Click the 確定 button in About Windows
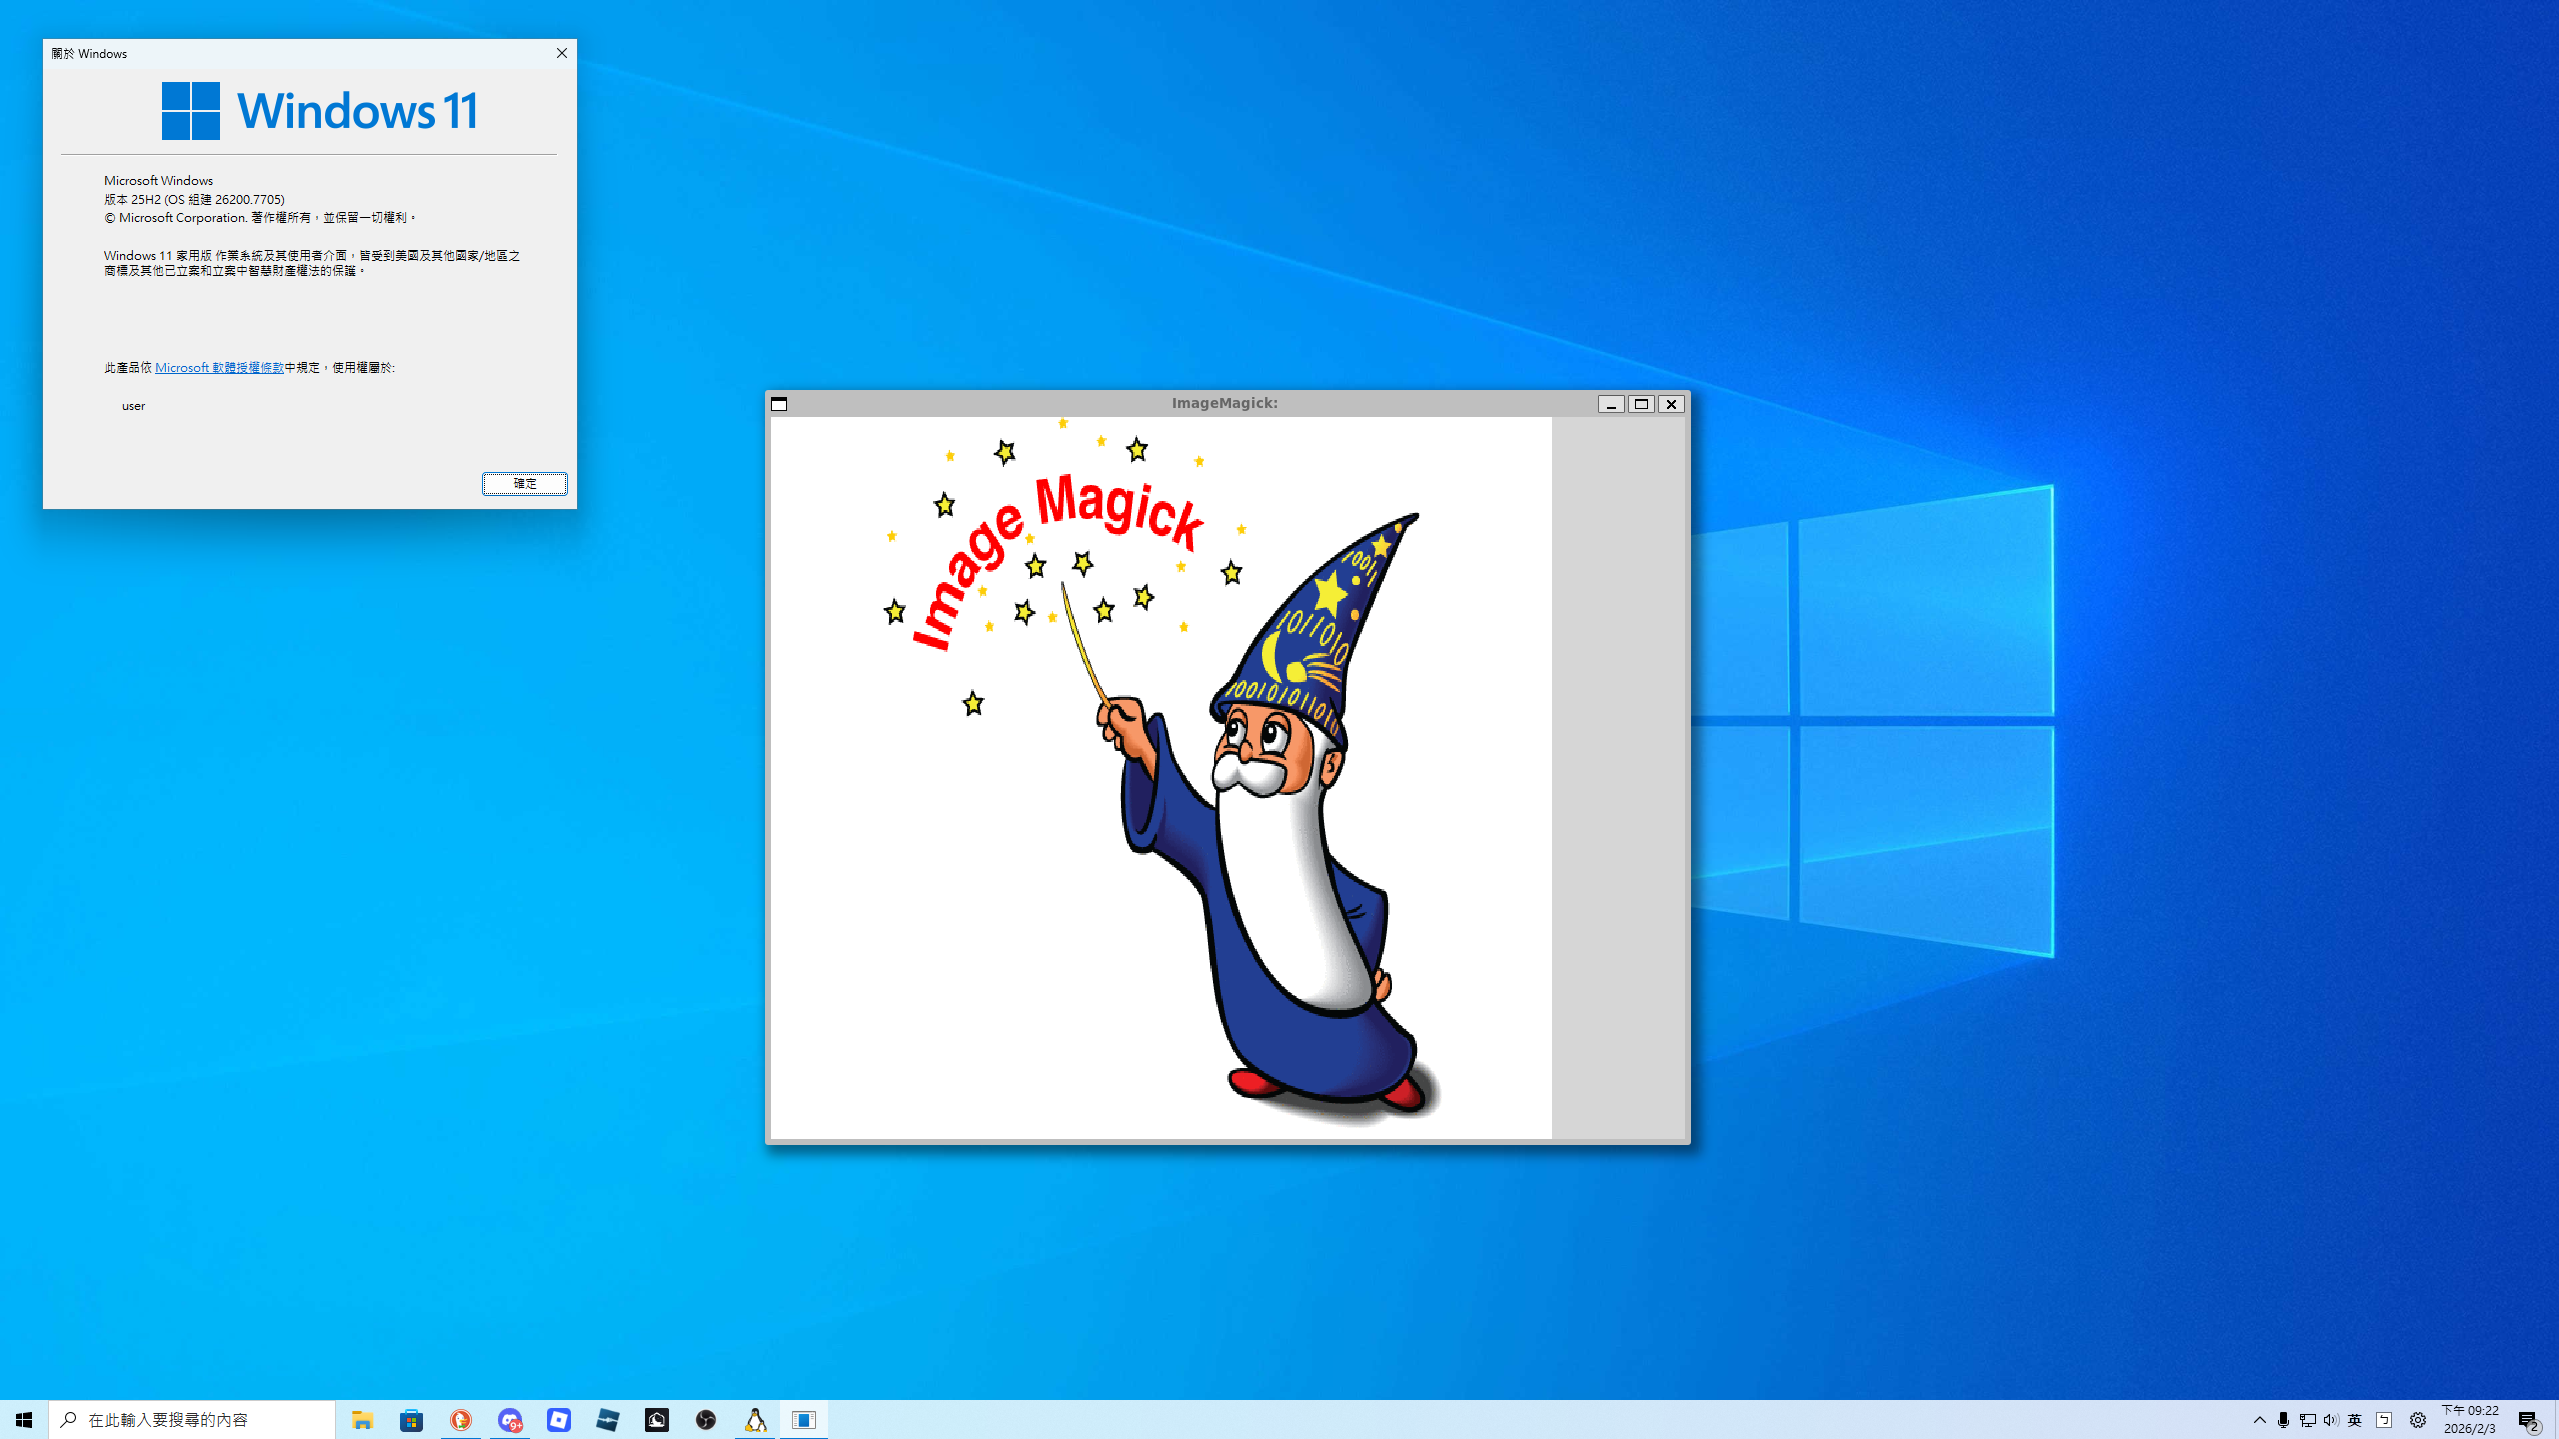The width and height of the screenshot is (2559, 1439). (524, 483)
